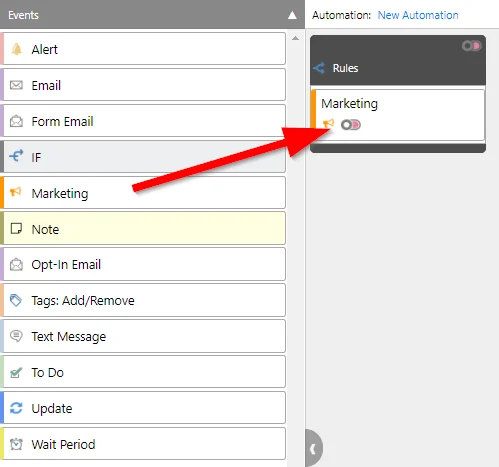Select the Form Email event
This screenshot has width=499, height=467.
click(143, 121)
